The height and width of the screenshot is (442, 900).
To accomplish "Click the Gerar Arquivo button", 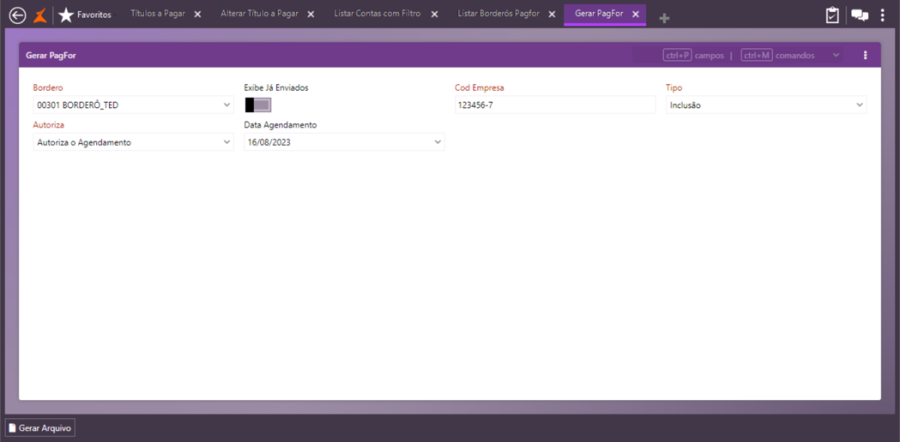I will [x=40, y=428].
